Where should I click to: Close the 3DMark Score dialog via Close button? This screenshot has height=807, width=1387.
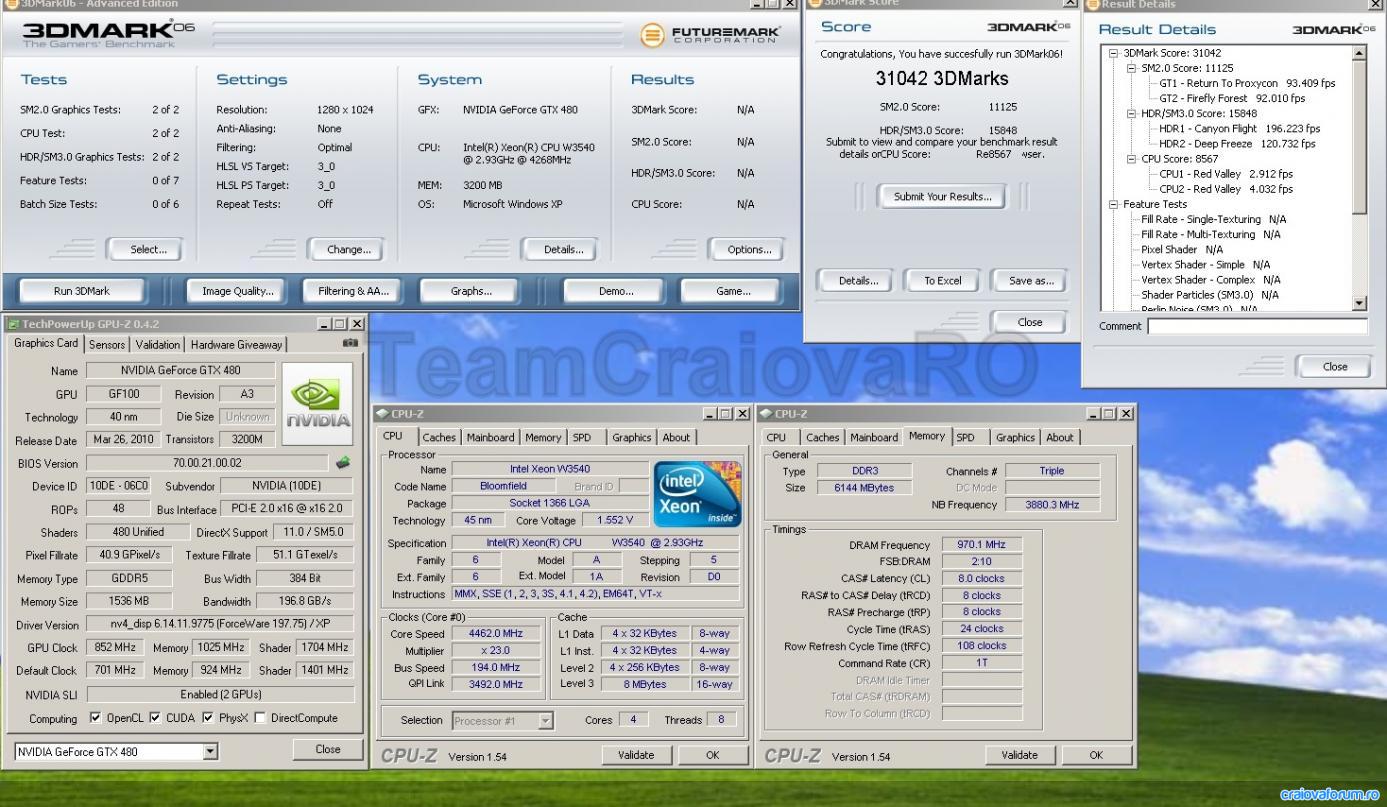pyautogui.click(x=1029, y=322)
